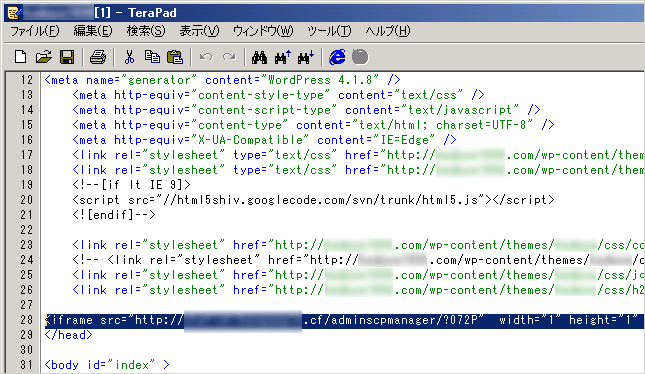Click adminscpmanager text in iframe URL
The height and width of the screenshot is (374, 645).
click(x=383, y=320)
